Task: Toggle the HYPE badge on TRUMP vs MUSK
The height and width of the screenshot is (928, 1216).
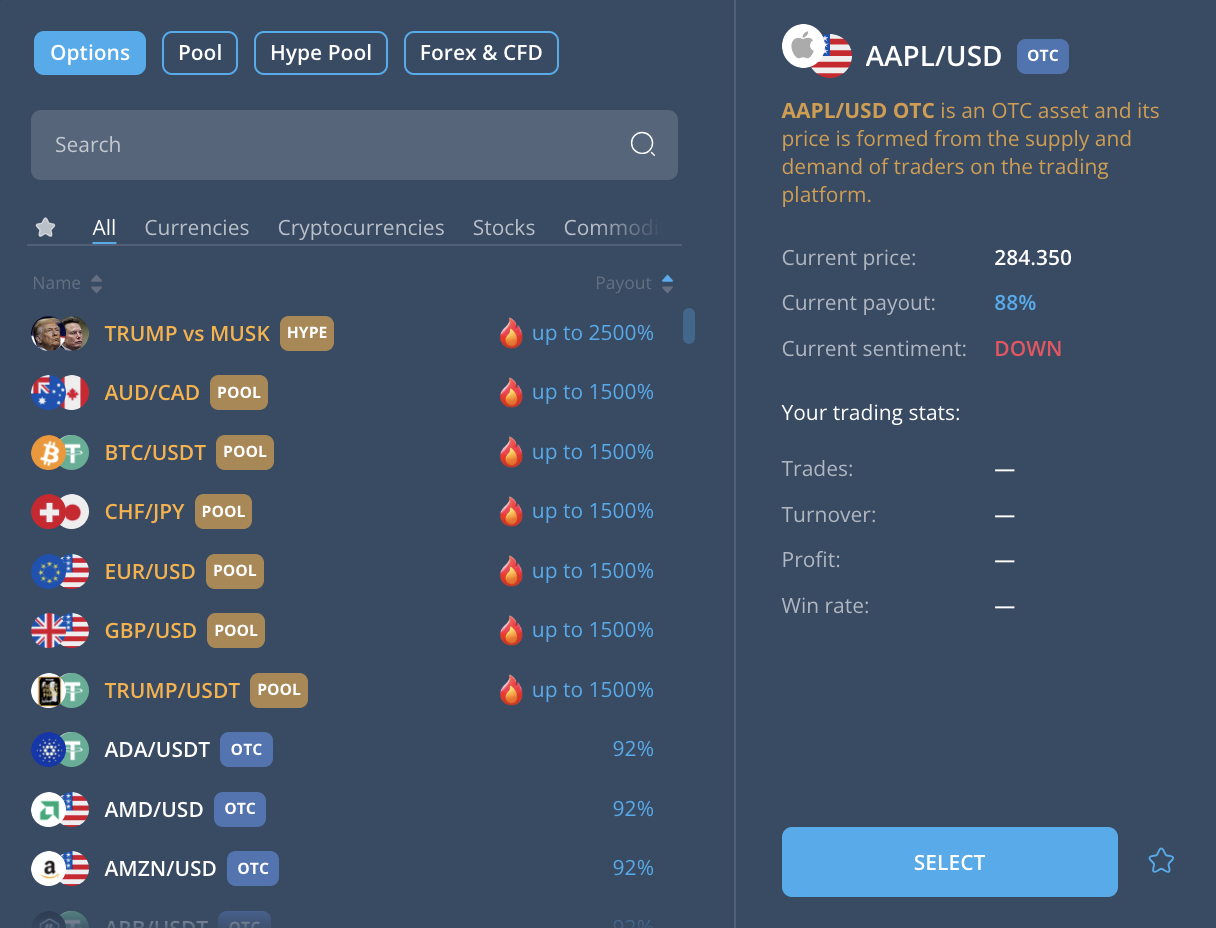Action: point(307,332)
